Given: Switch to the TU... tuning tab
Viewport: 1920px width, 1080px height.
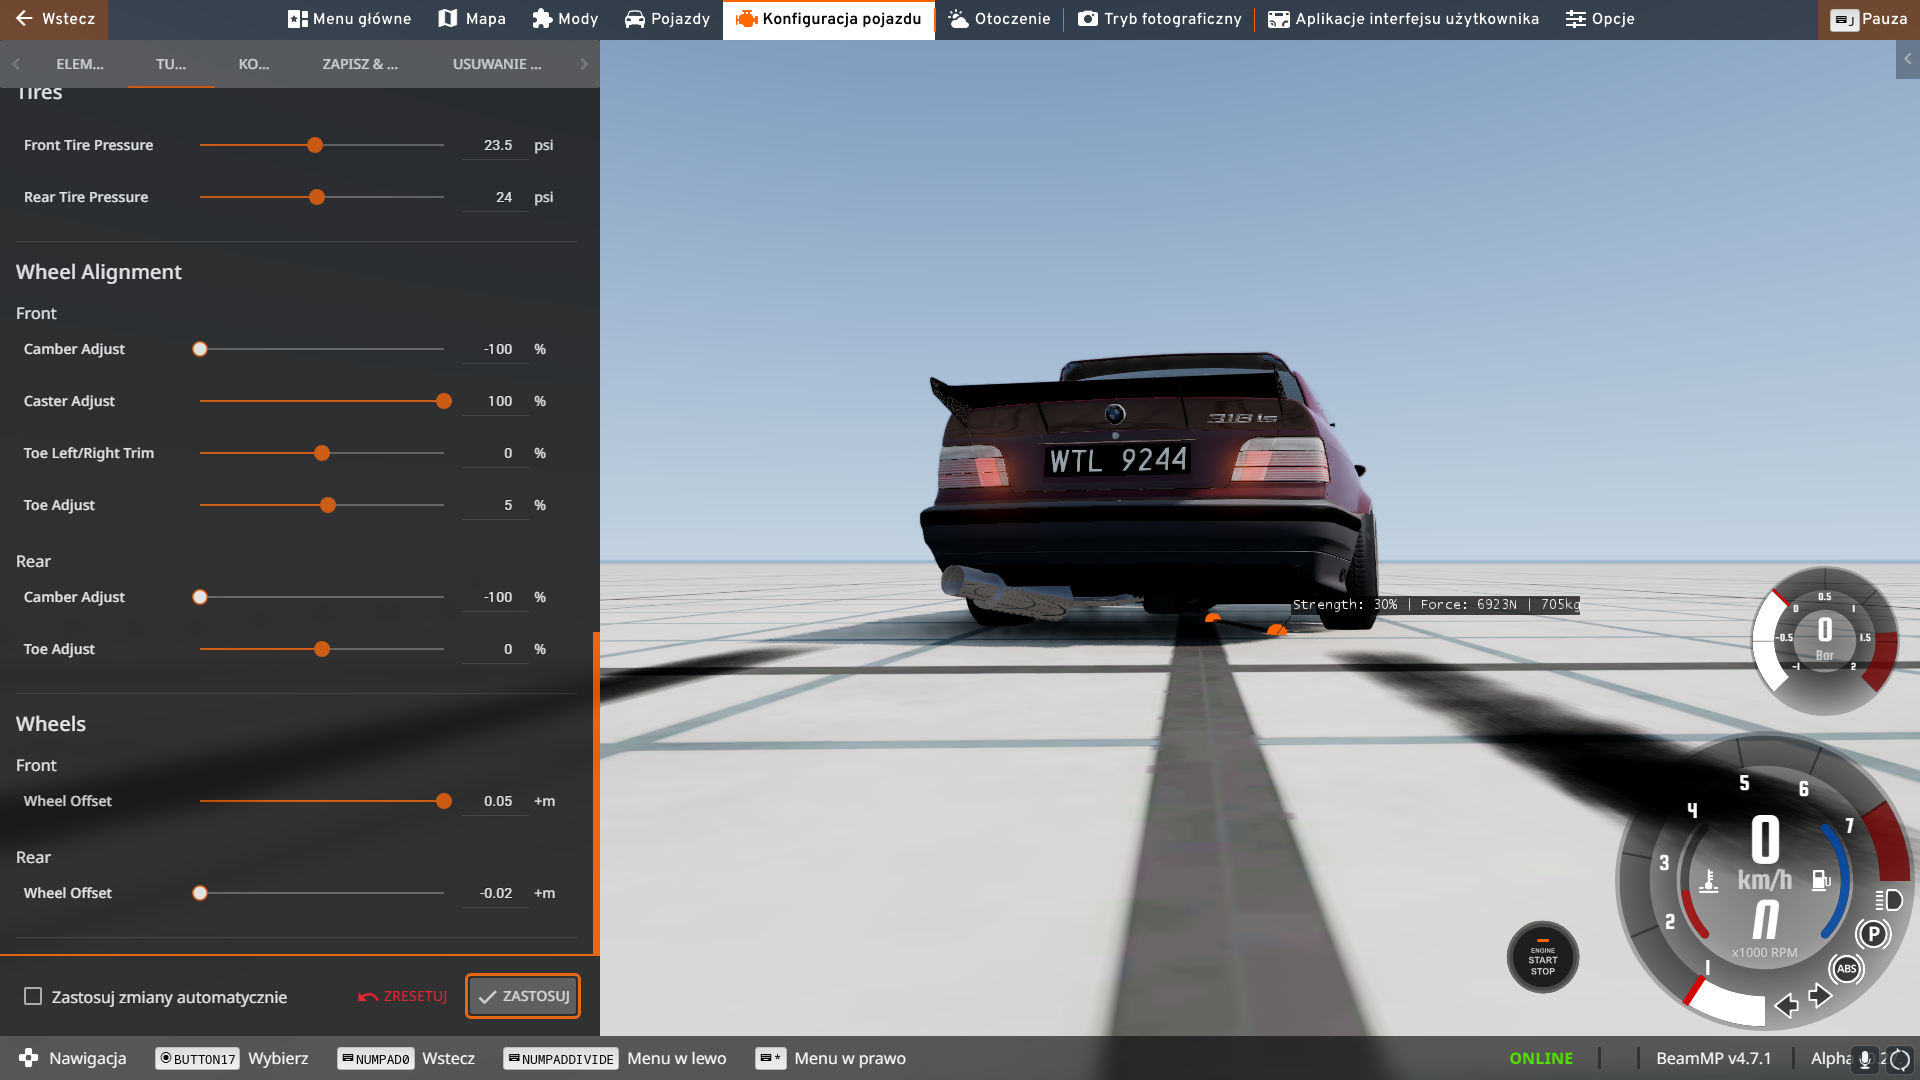Looking at the screenshot, I should (x=171, y=64).
